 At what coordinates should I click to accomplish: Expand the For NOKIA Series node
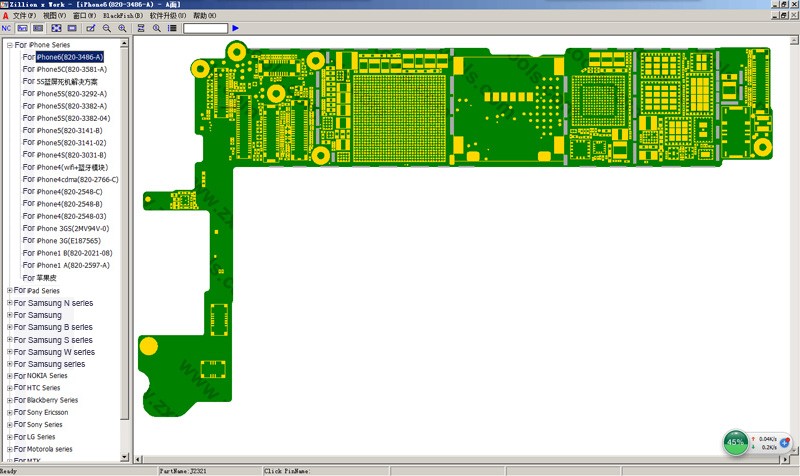pyautogui.click(x=9, y=376)
